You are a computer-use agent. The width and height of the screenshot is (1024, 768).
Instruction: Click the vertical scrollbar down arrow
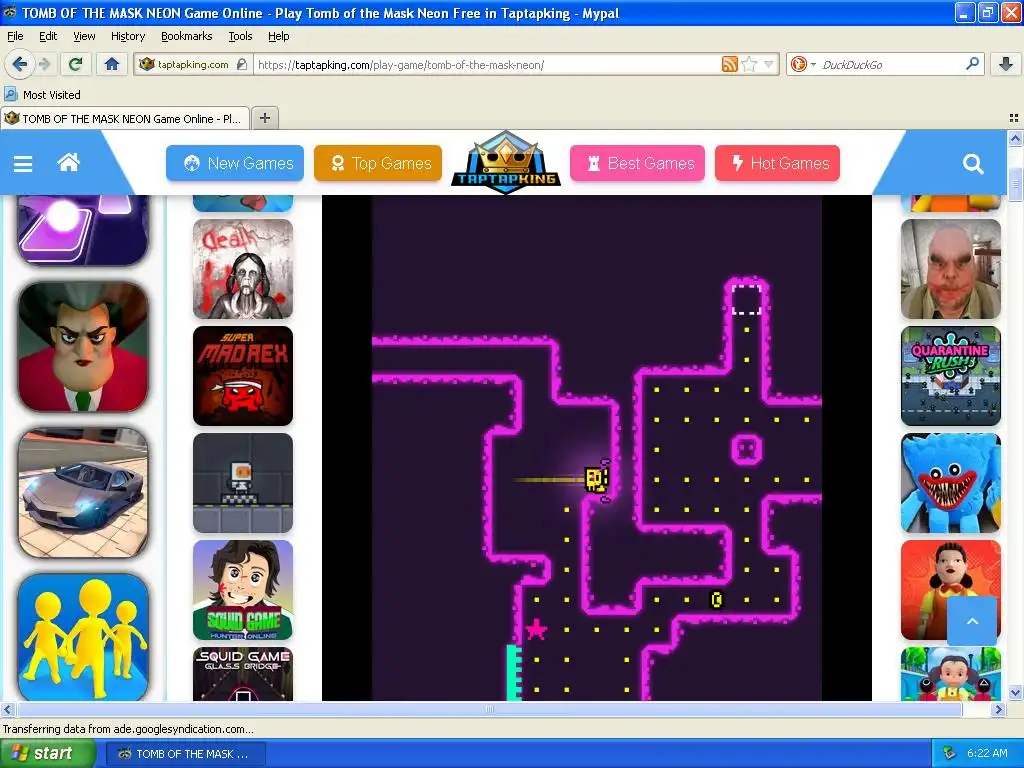(1015, 693)
